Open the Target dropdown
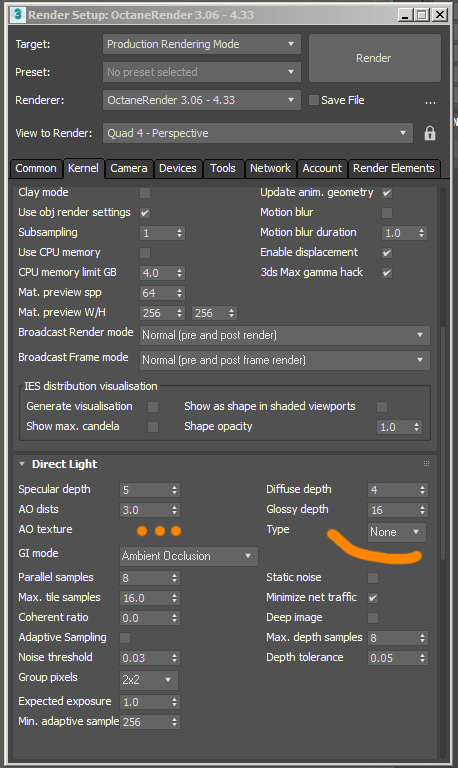458x768 pixels. click(201, 44)
